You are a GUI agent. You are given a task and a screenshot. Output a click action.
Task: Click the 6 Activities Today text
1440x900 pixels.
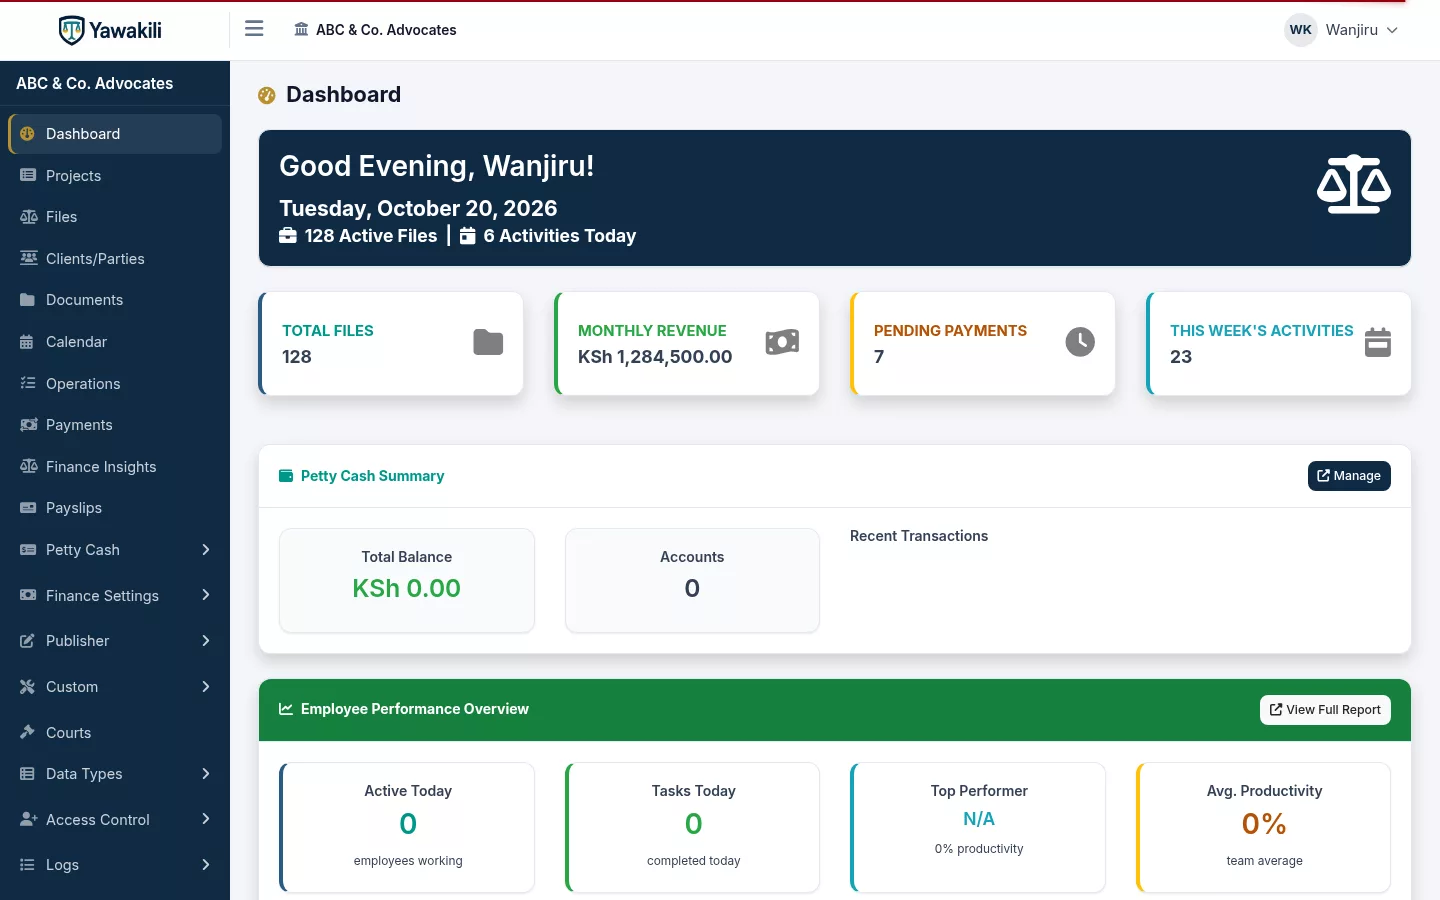[x=560, y=236]
